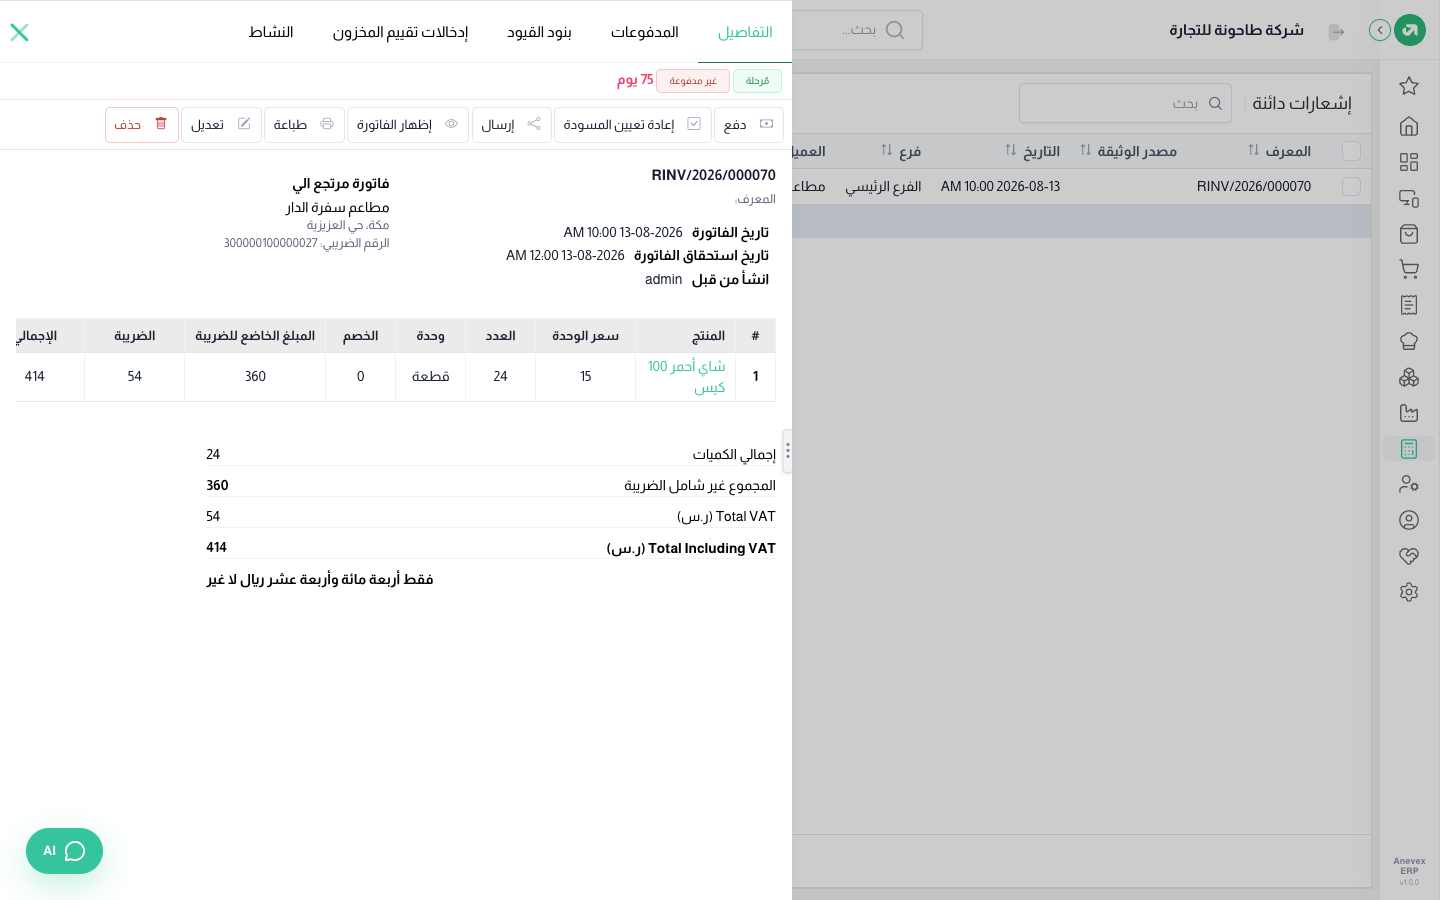Switch to the المدفوعات tab

tap(645, 32)
